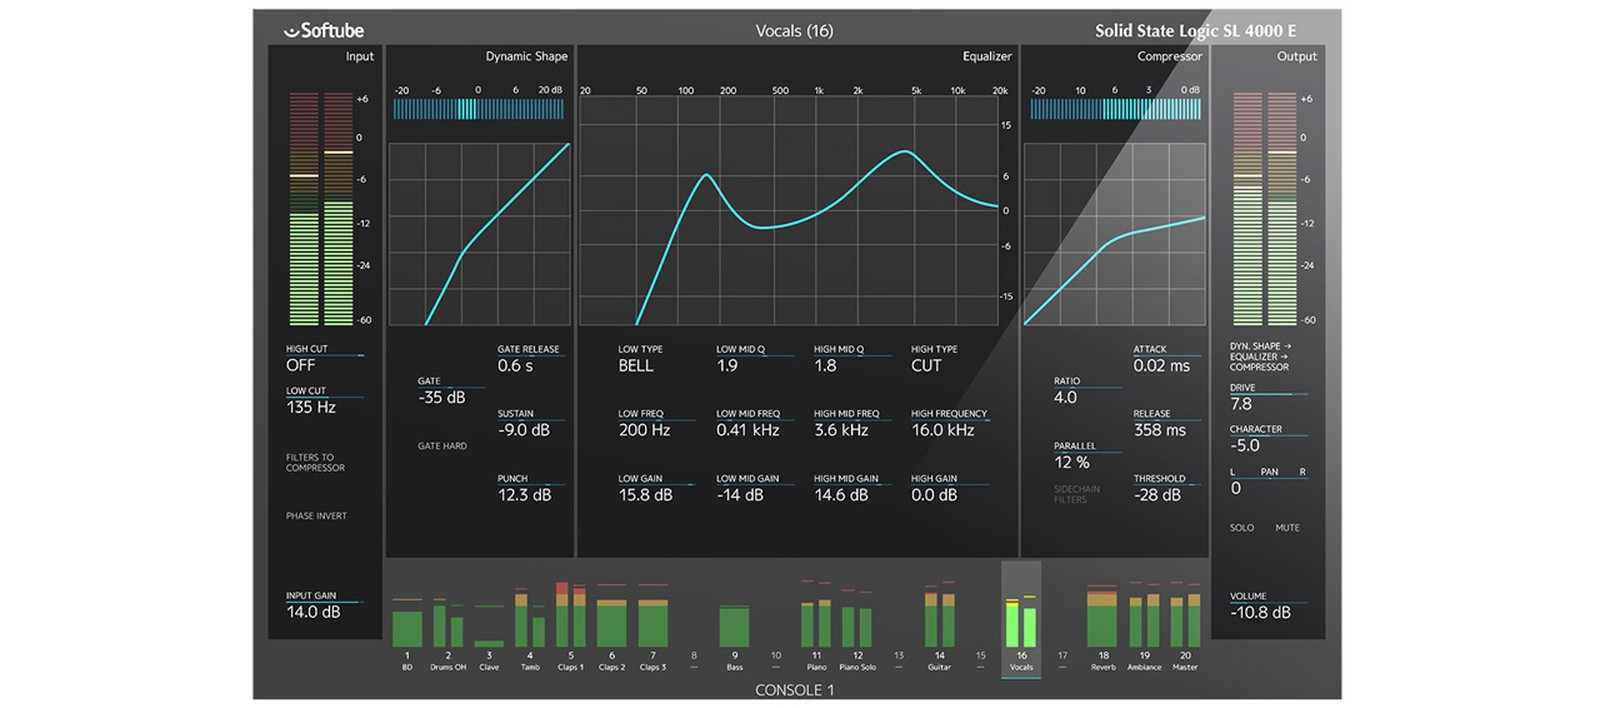1600x708 pixels.
Task: Toggle Low Type BELL setting
Action: pyautogui.click(x=636, y=366)
